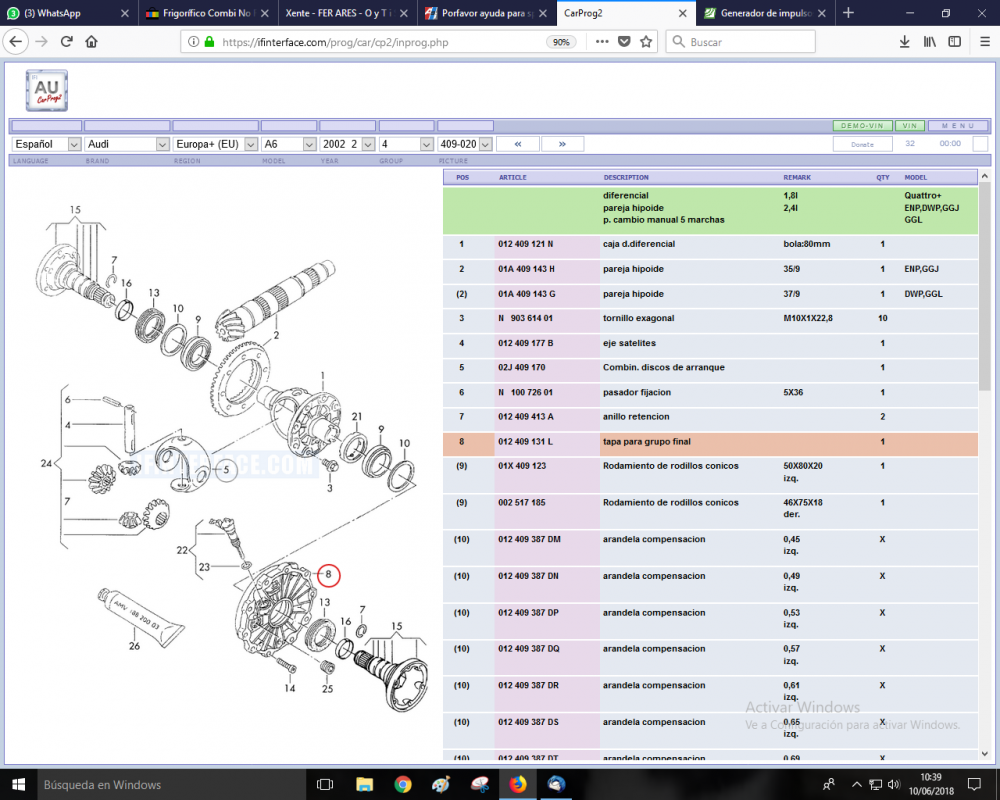Click the clock showing 10:39
This screenshot has height=800, width=1000.
pyautogui.click(x=930, y=777)
